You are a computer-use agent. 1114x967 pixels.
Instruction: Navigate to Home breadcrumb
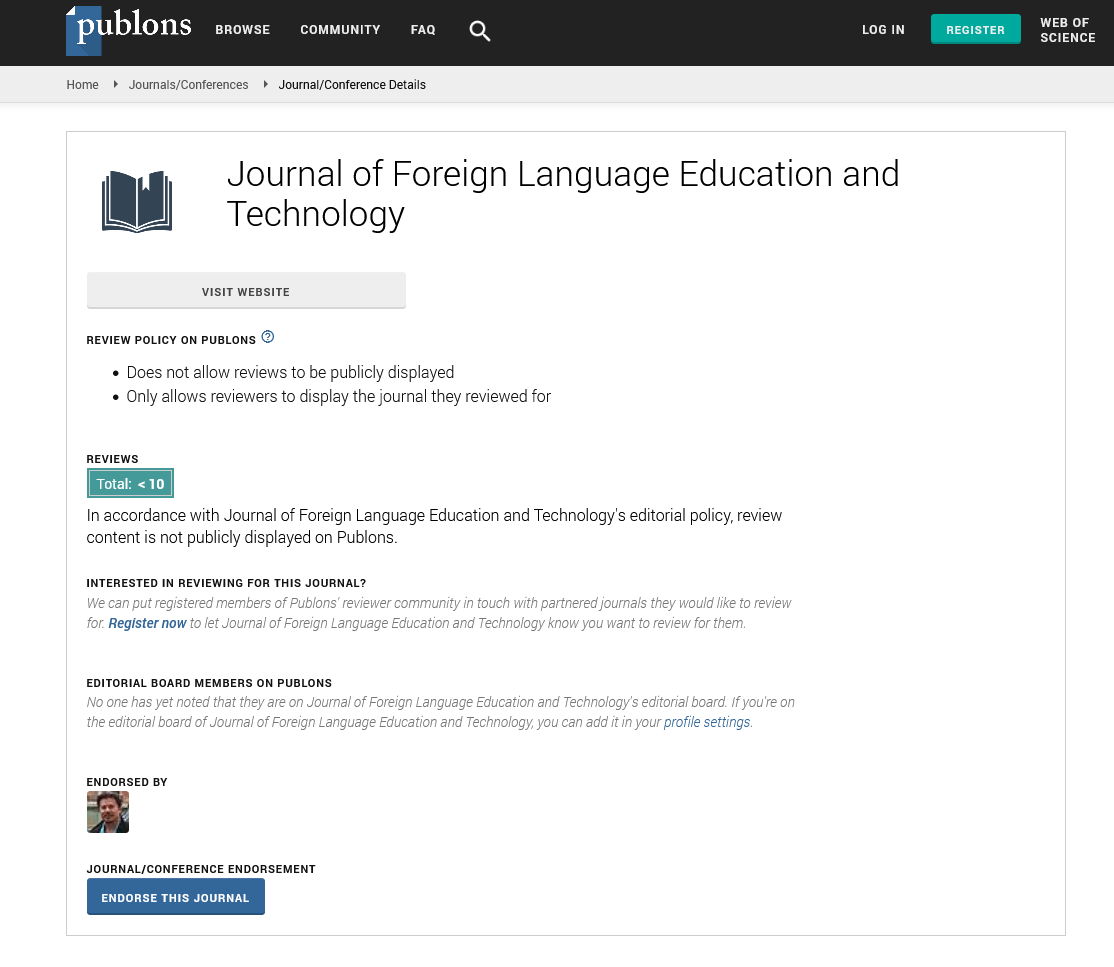point(82,85)
